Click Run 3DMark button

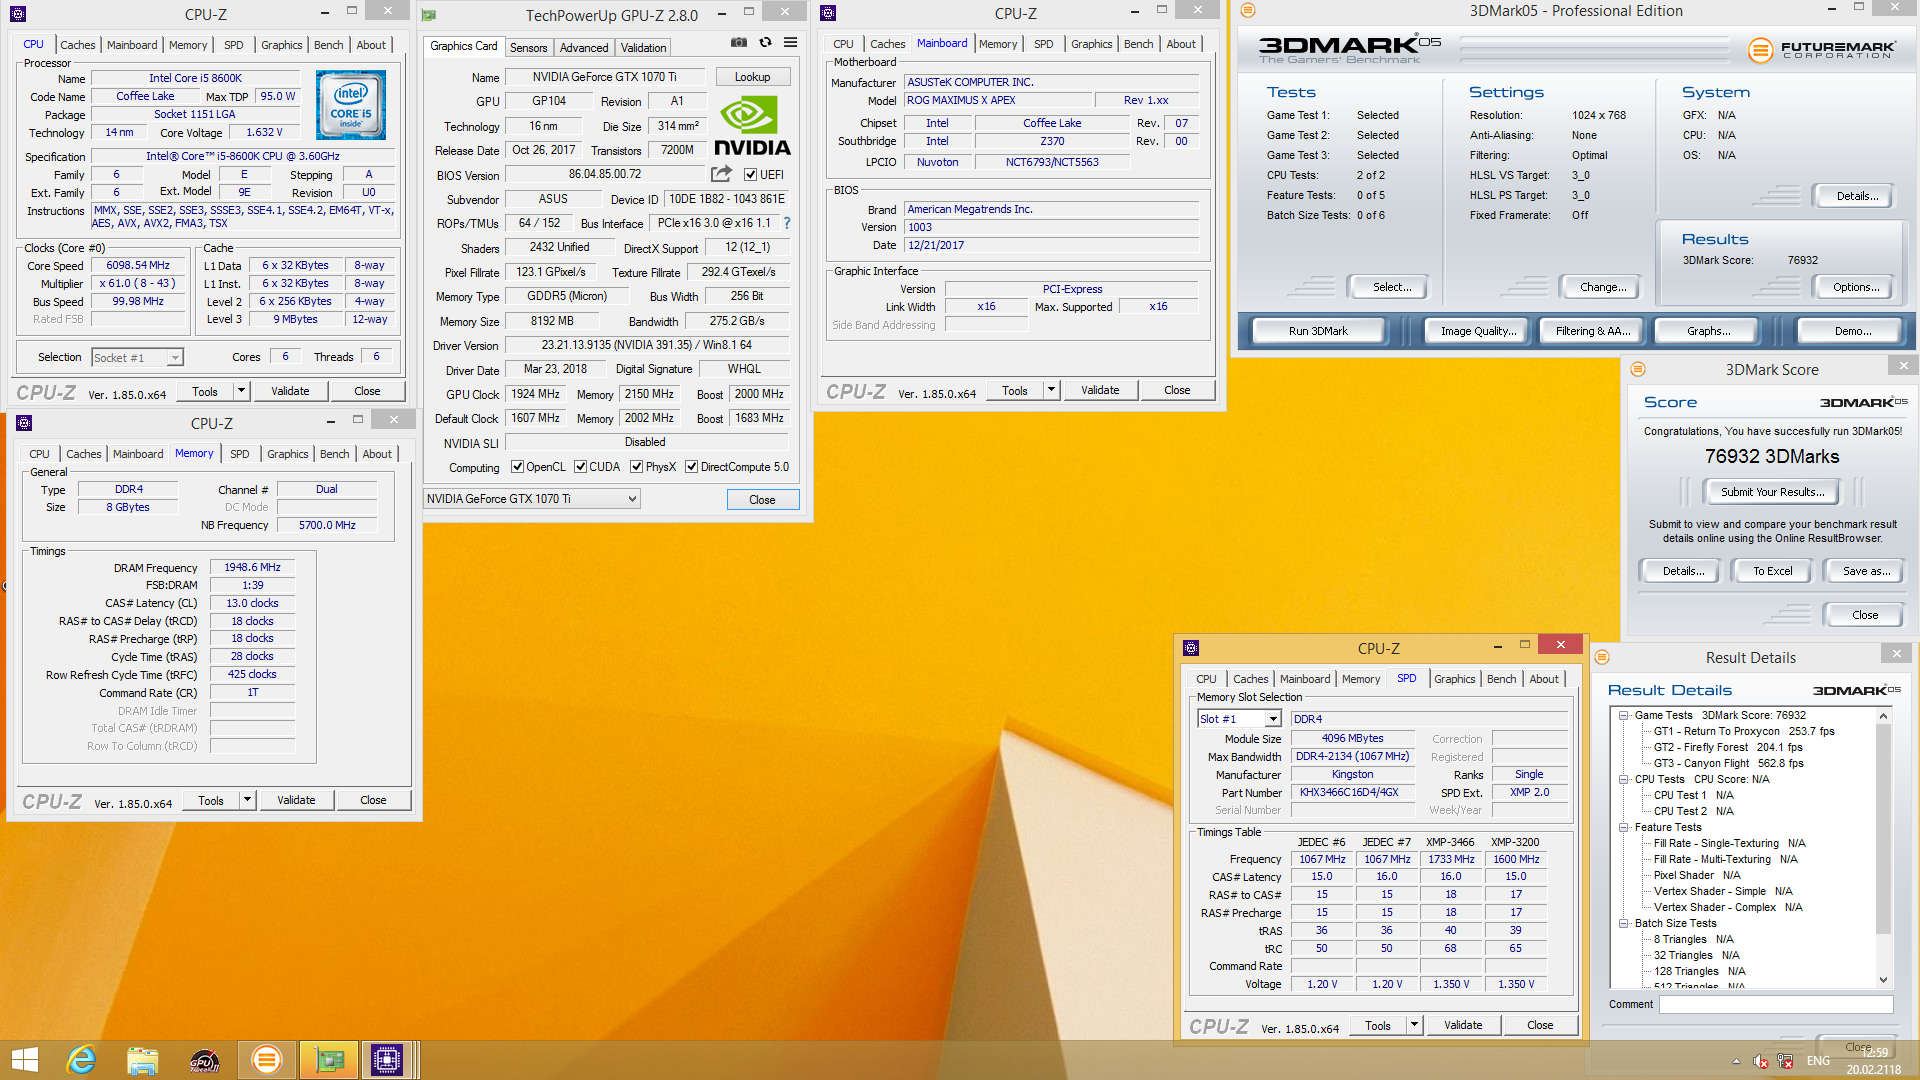[x=1318, y=331]
